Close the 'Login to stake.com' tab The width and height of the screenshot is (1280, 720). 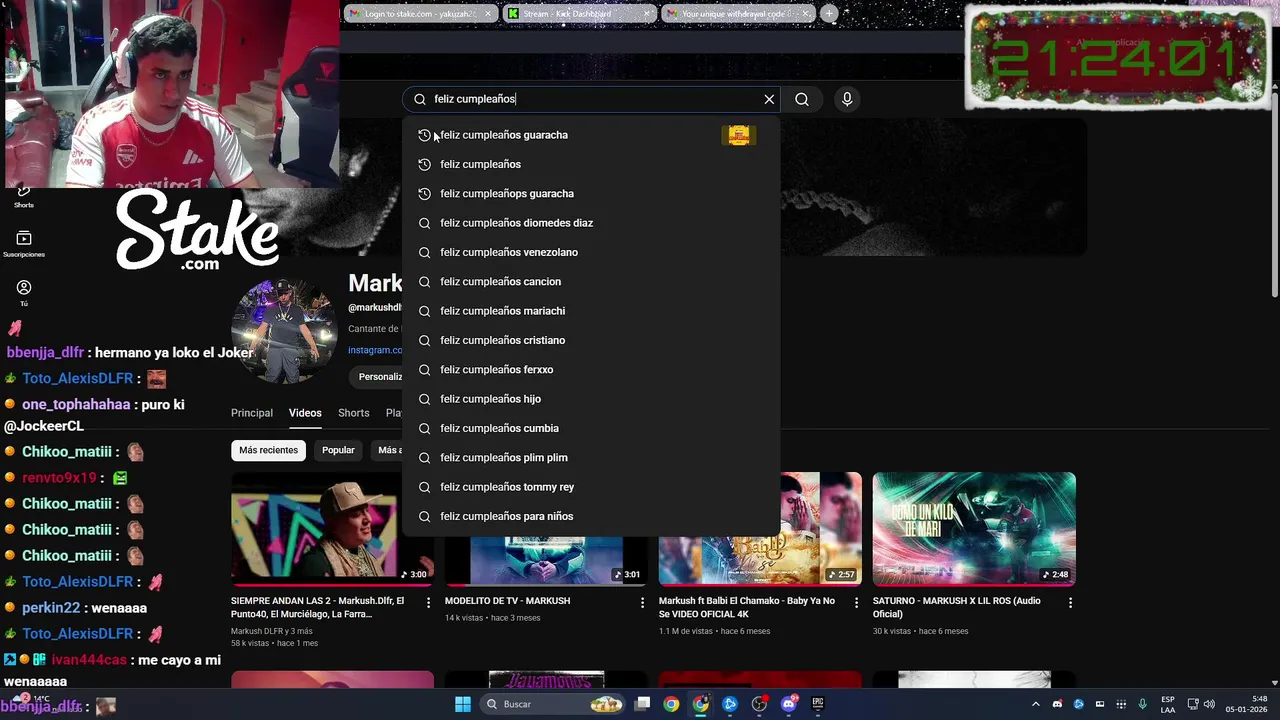pos(488,14)
